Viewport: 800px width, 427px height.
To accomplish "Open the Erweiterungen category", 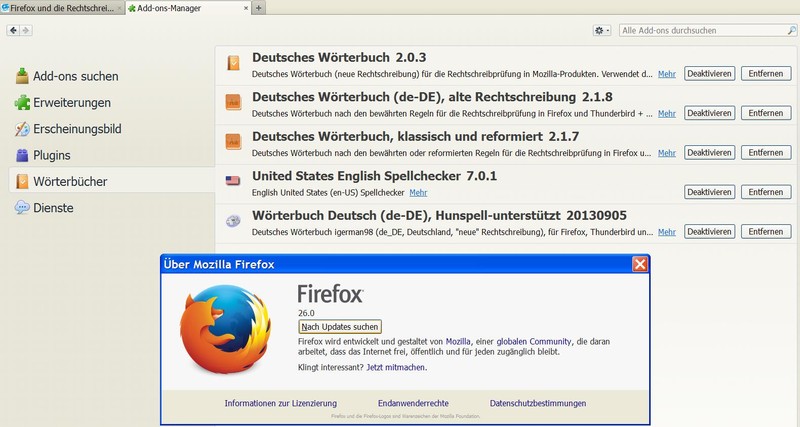I will pyautogui.click(x=71, y=102).
